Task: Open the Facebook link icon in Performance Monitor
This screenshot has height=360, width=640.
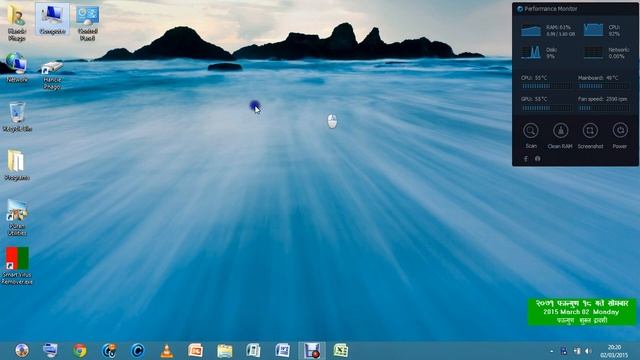Action: point(526,159)
